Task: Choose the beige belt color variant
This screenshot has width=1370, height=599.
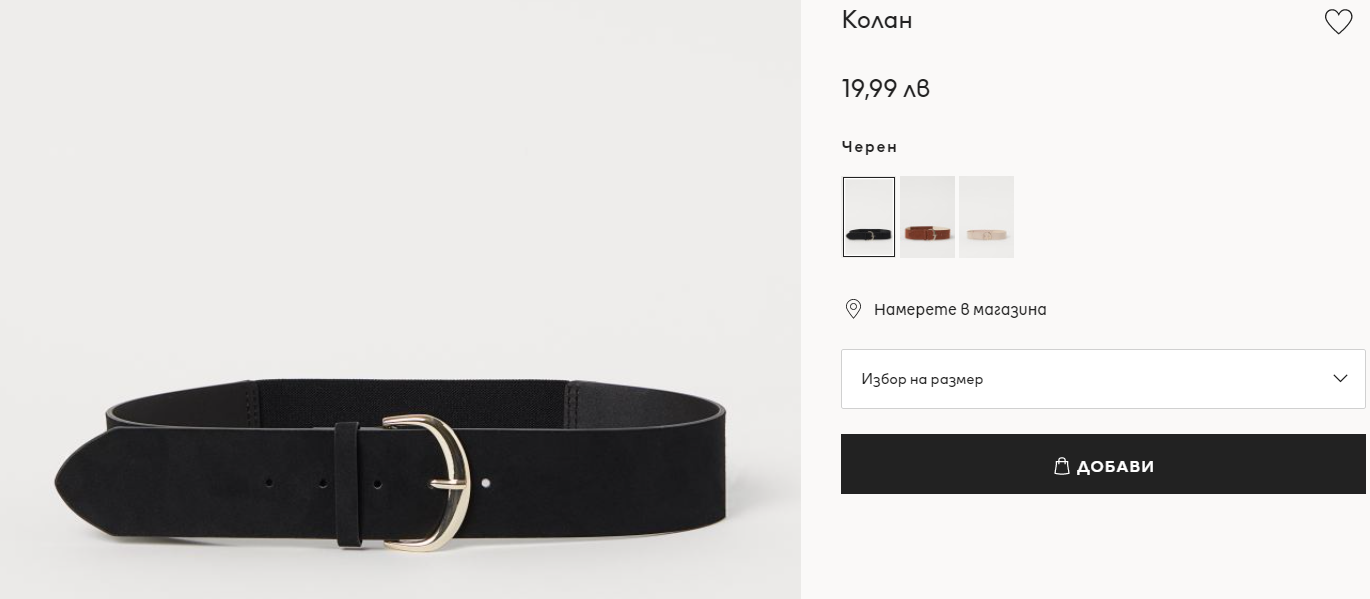Action: [986, 217]
